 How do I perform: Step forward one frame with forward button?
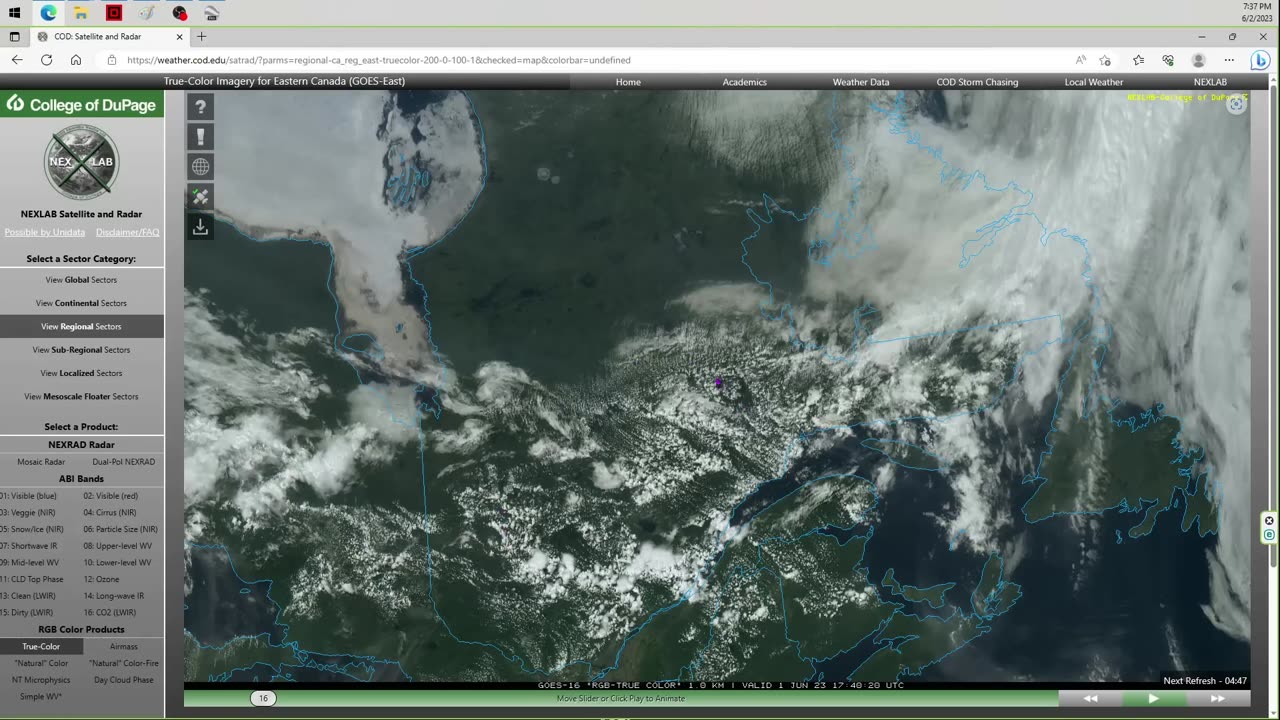(x=1217, y=698)
